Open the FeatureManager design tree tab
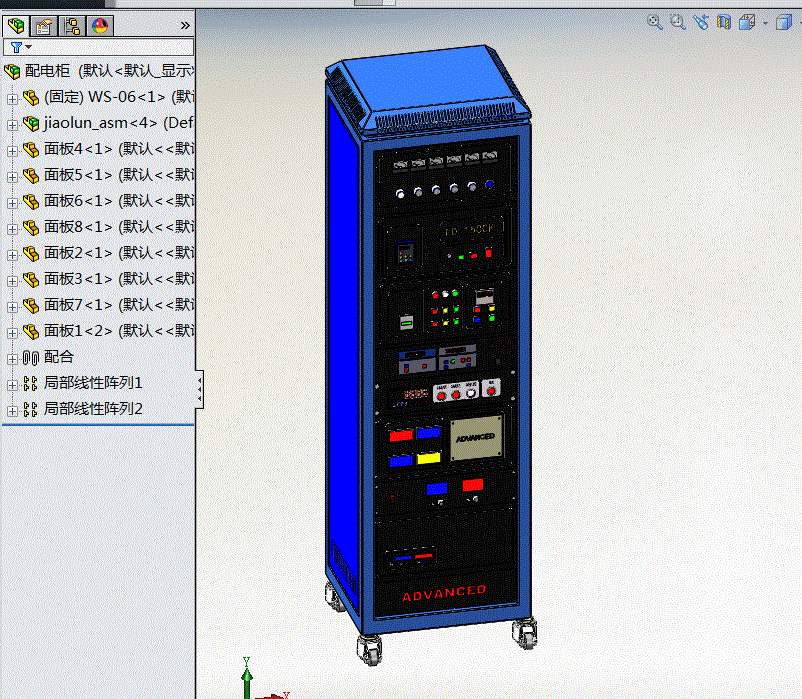 pyautogui.click(x=17, y=26)
